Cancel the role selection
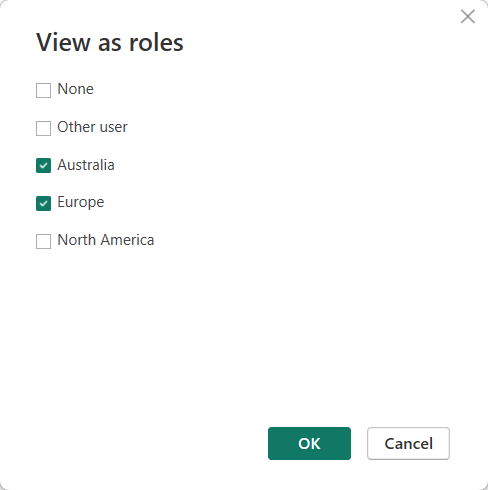 tap(408, 443)
